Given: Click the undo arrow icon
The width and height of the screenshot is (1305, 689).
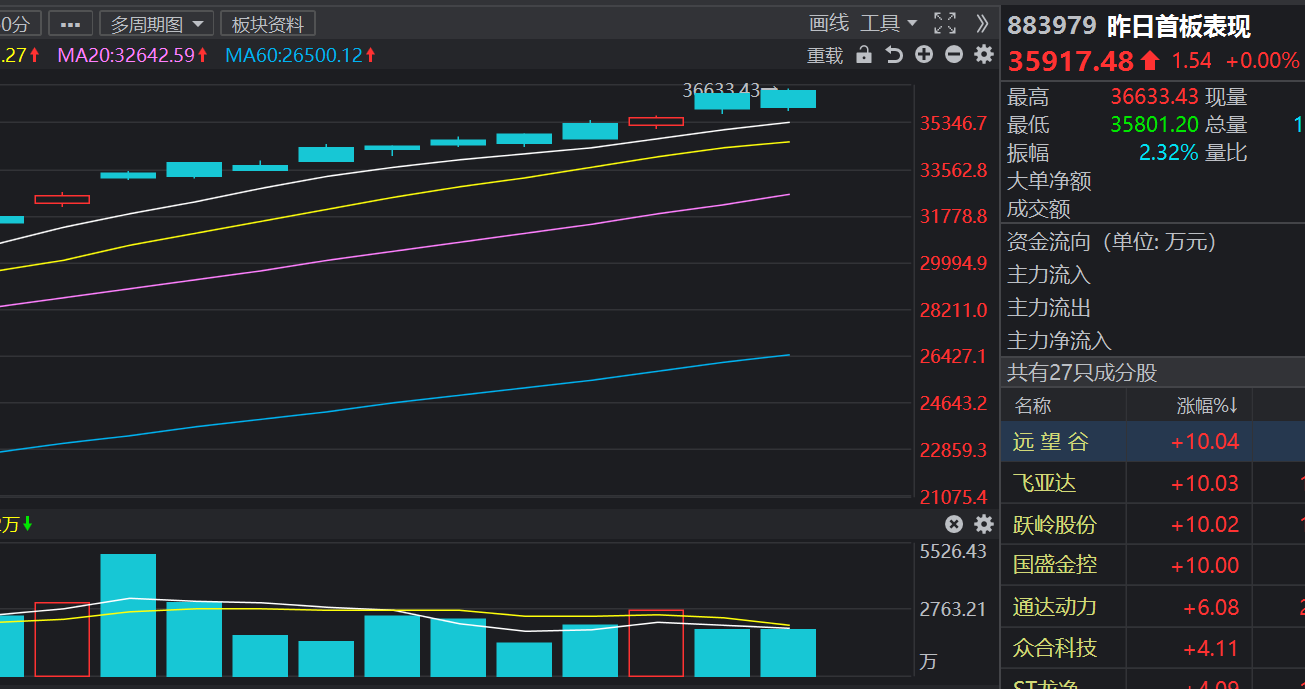Looking at the screenshot, I should tap(894, 55).
